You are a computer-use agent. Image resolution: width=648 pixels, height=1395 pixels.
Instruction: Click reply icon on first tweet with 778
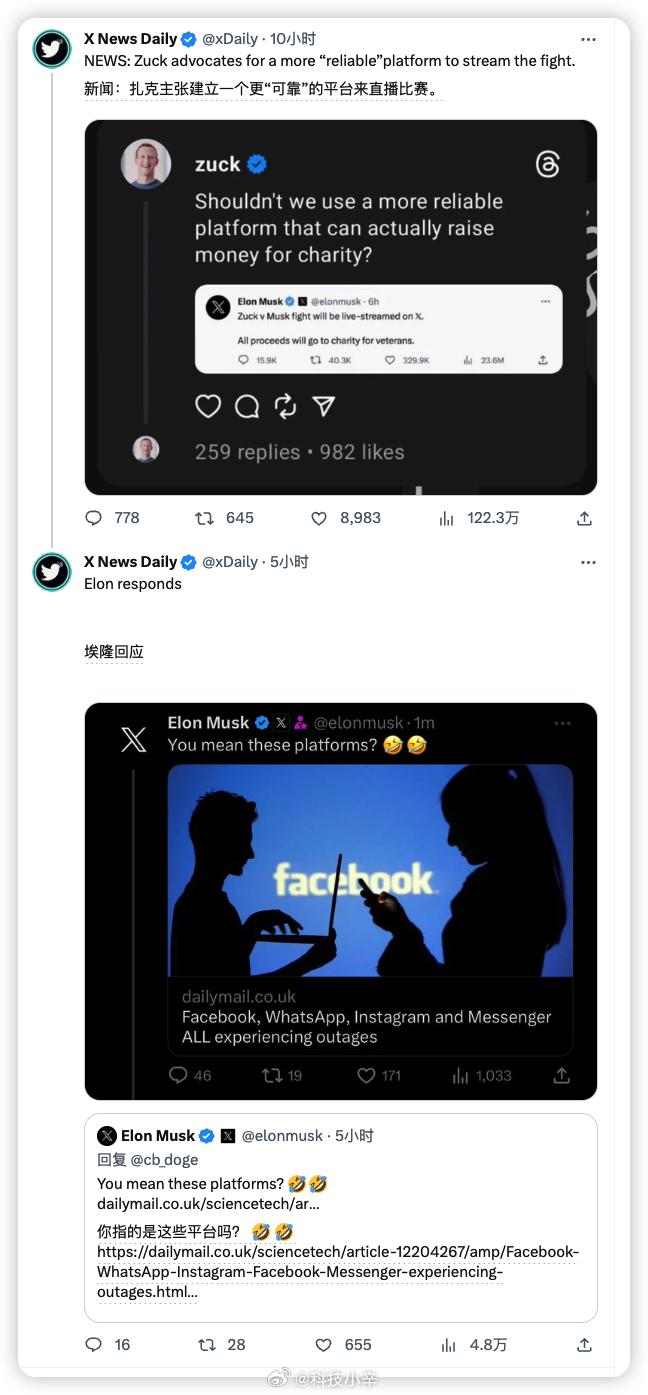pos(94,518)
